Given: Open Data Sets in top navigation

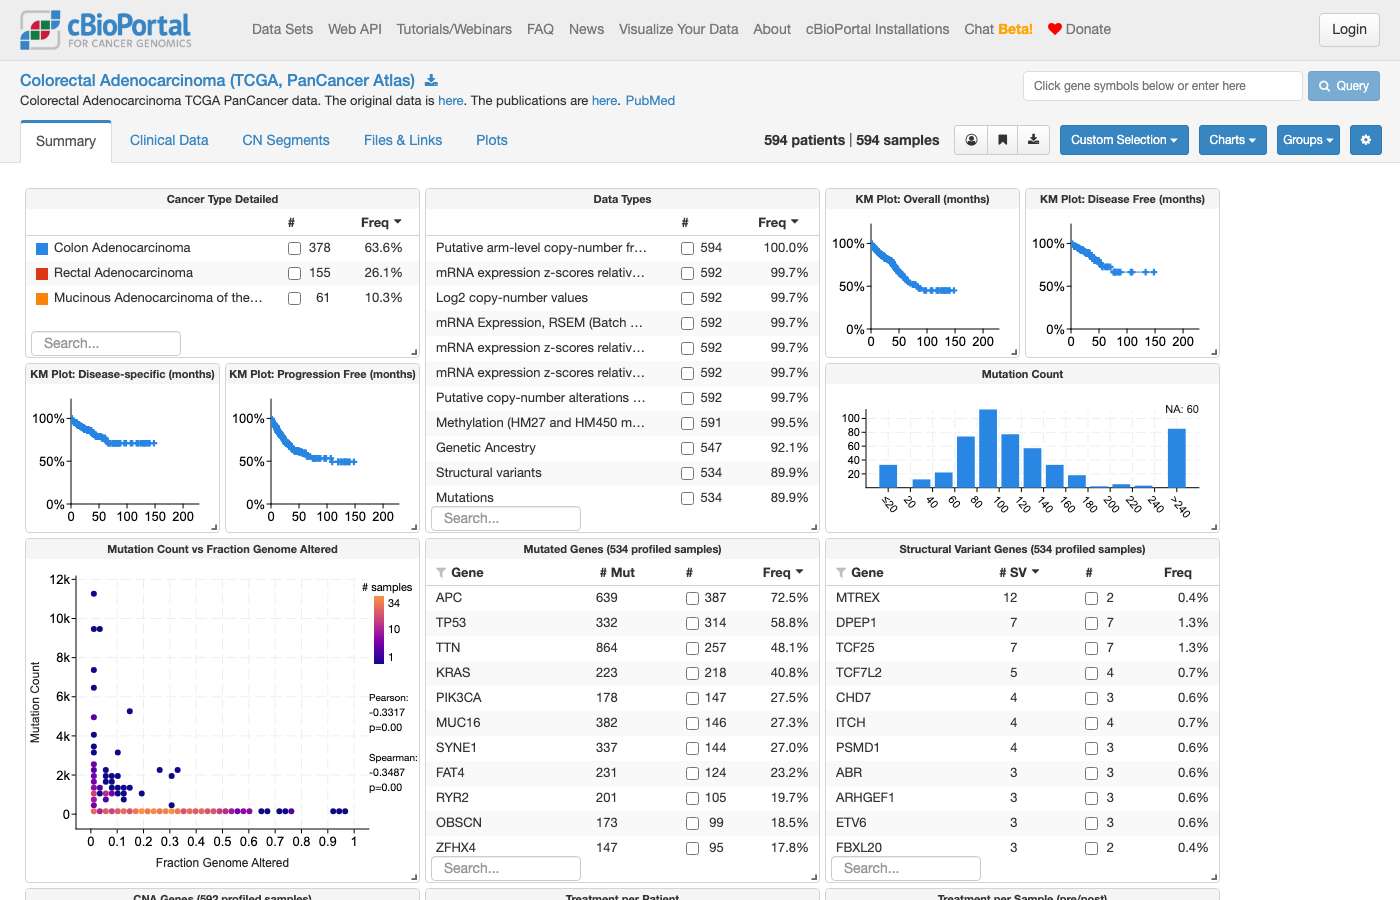Looking at the screenshot, I should coord(282,29).
